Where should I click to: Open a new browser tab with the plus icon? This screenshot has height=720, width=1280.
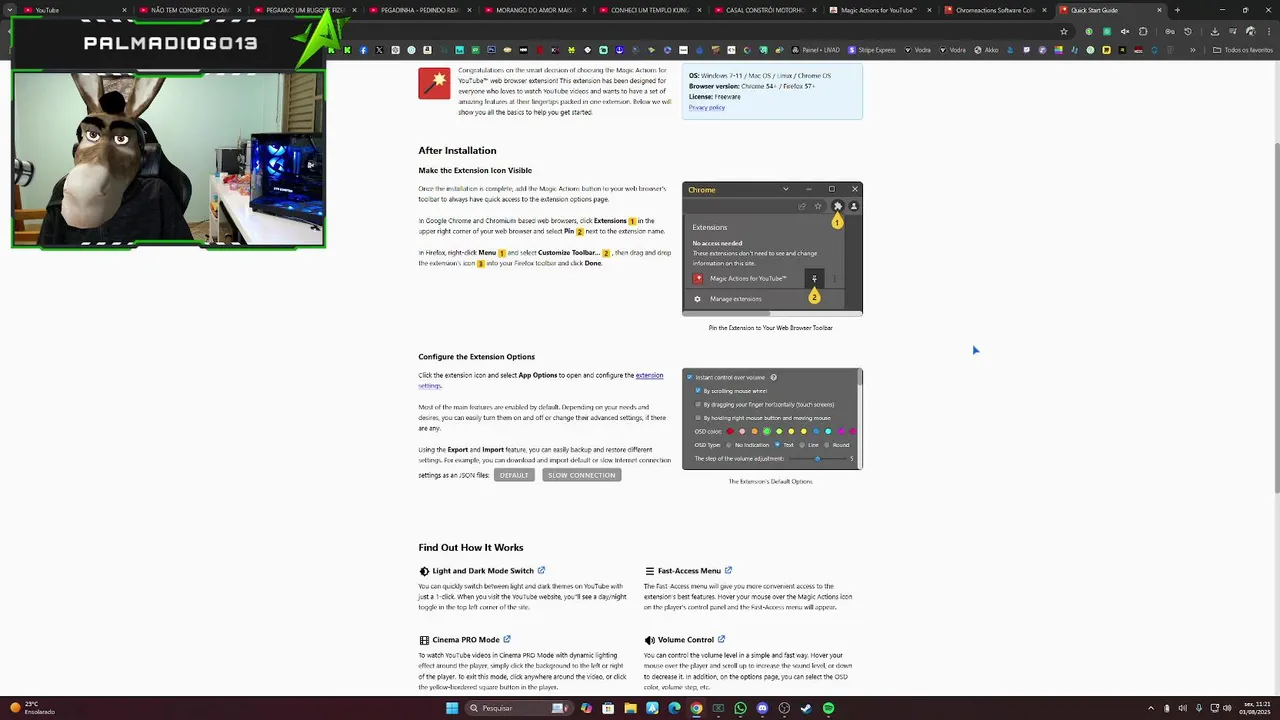pyautogui.click(x=1177, y=10)
